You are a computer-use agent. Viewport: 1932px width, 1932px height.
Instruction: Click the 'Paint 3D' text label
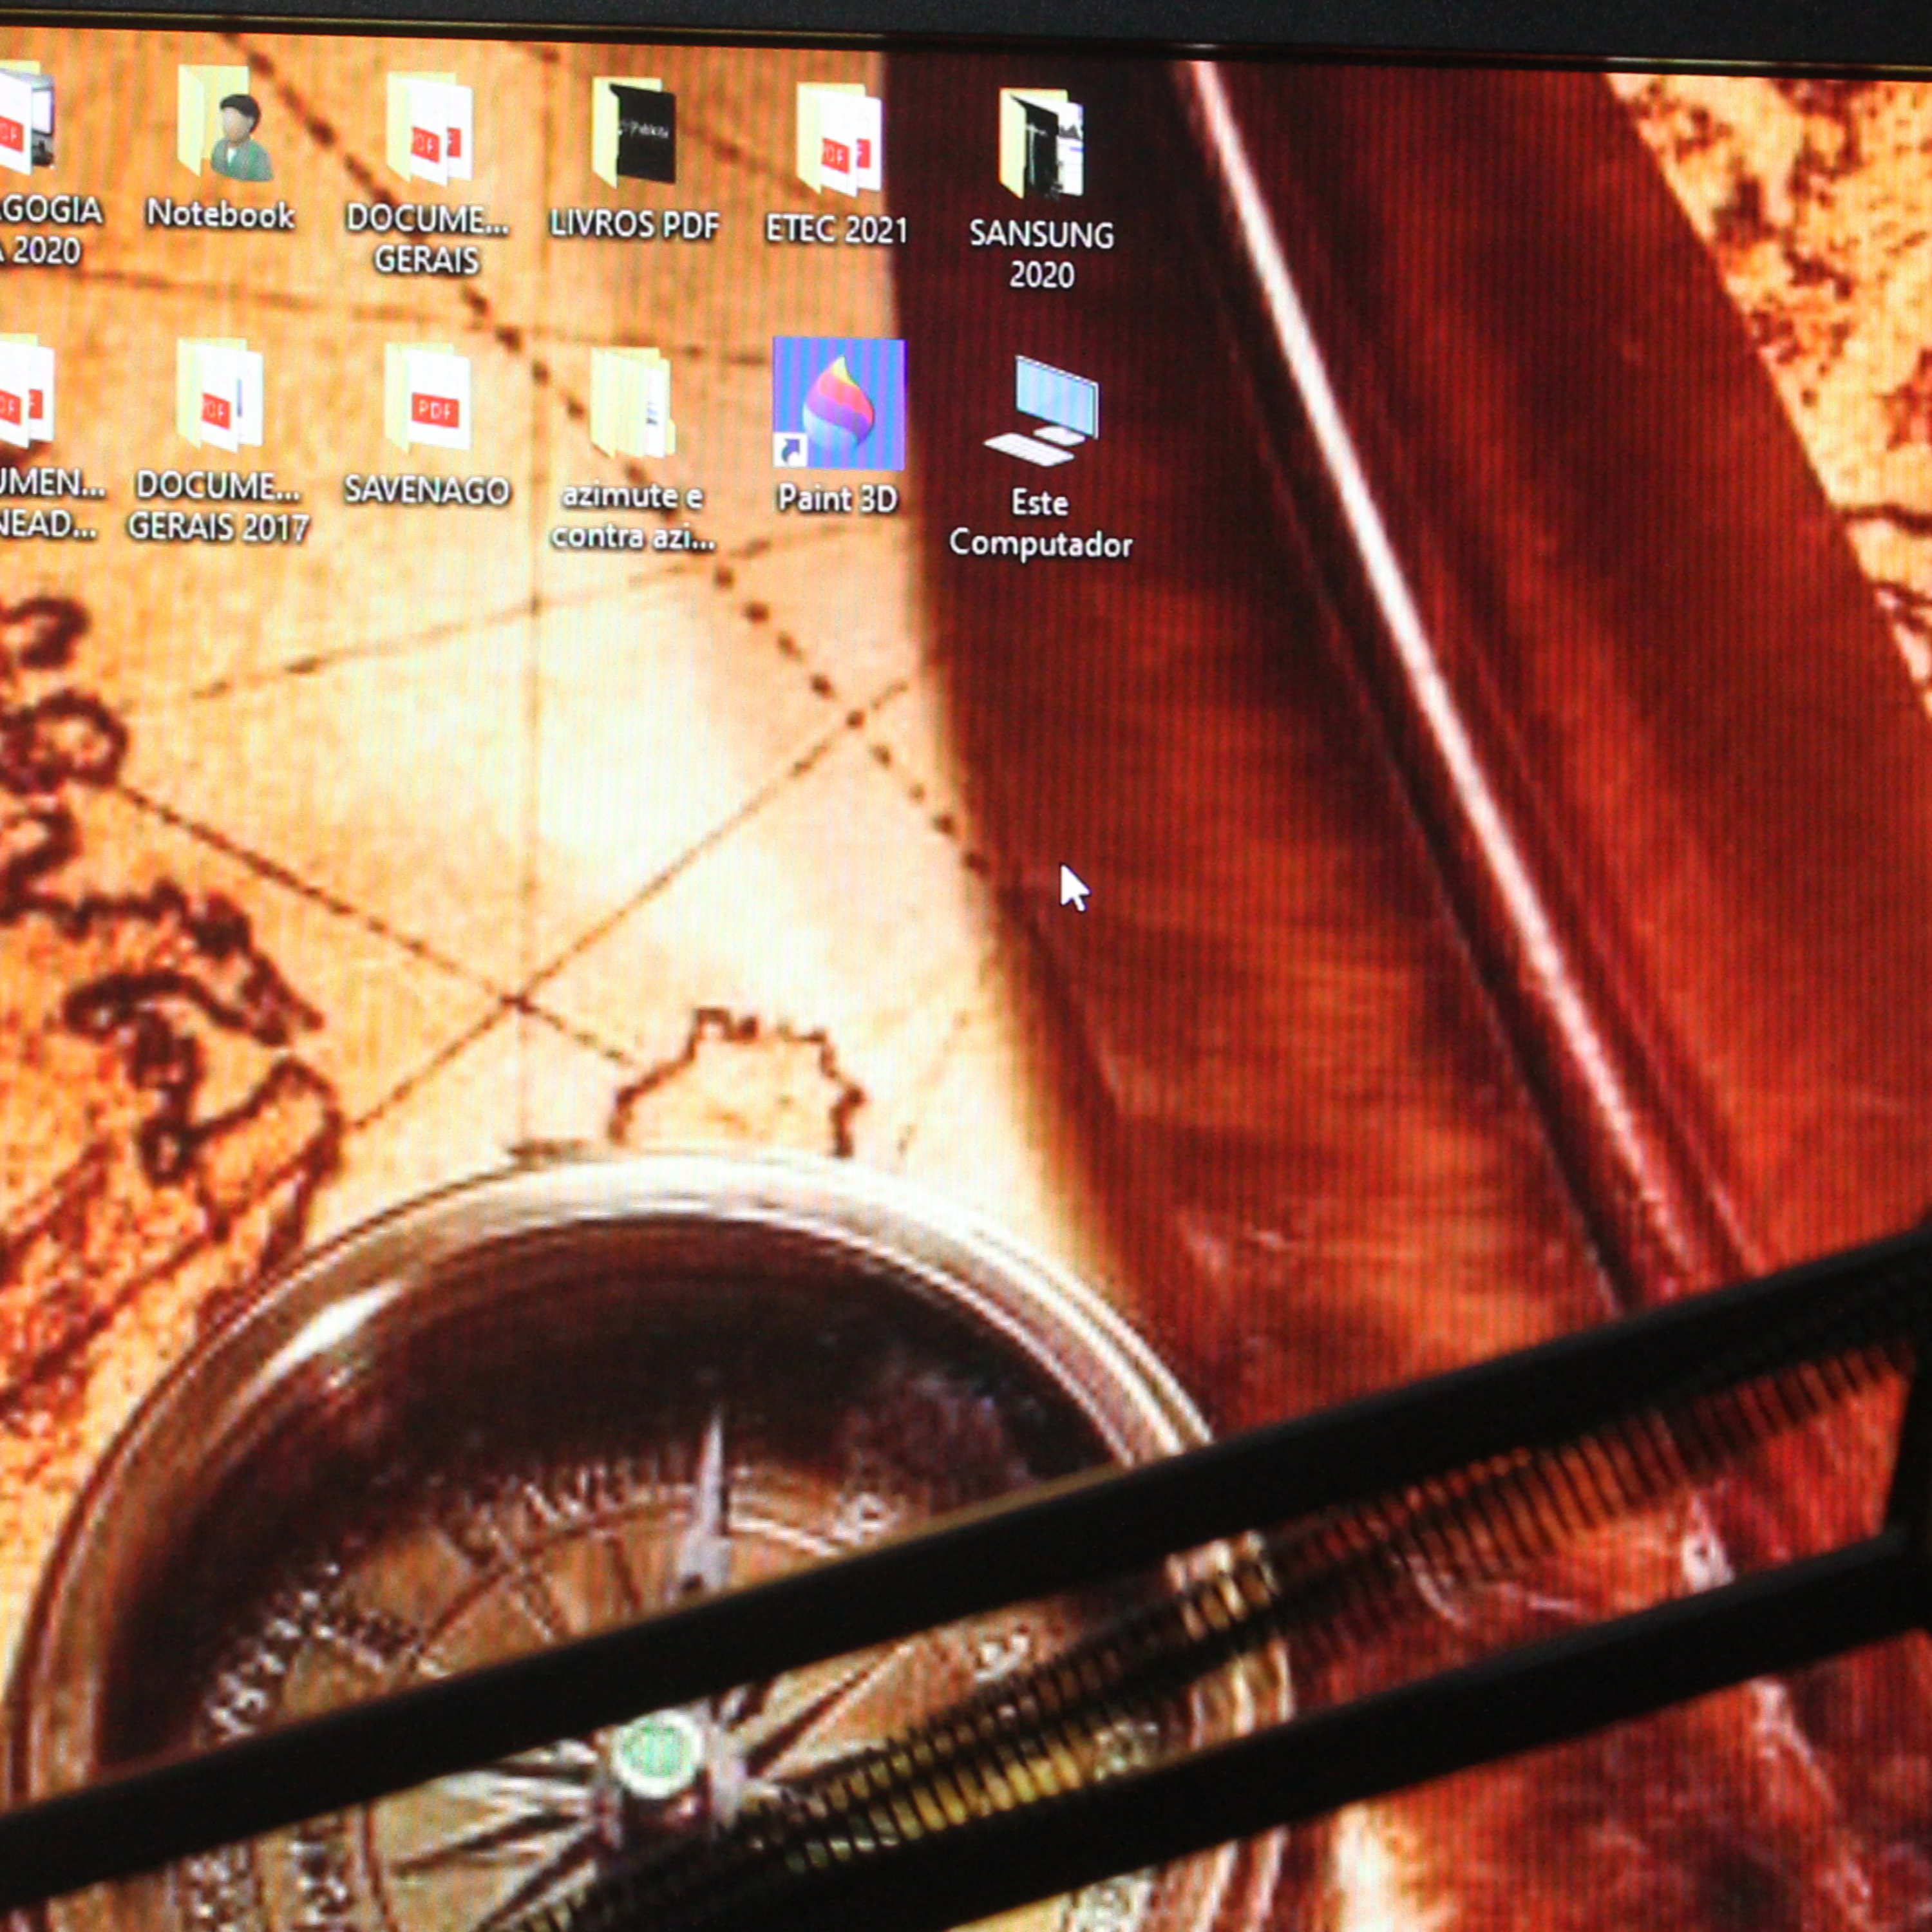tap(838, 499)
